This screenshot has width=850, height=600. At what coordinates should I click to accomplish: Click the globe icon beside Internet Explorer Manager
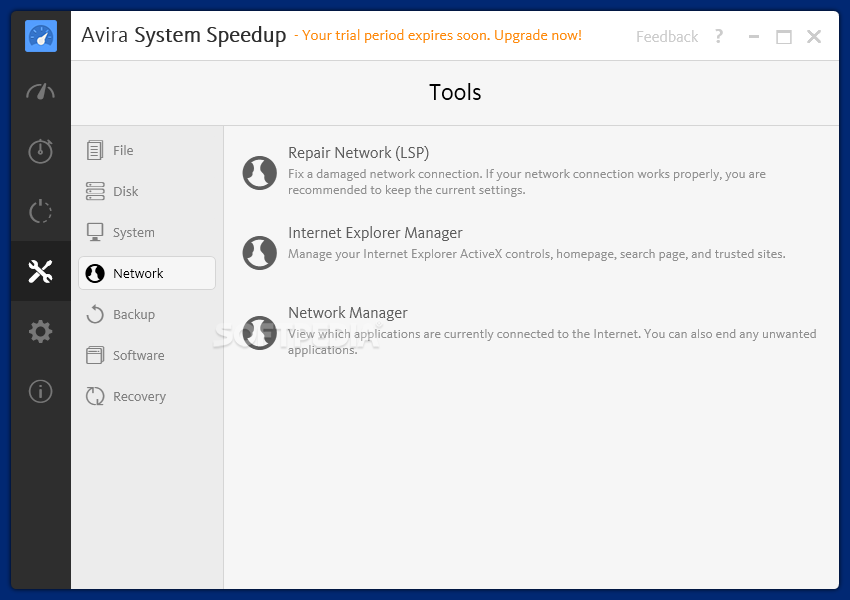[260, 253]
